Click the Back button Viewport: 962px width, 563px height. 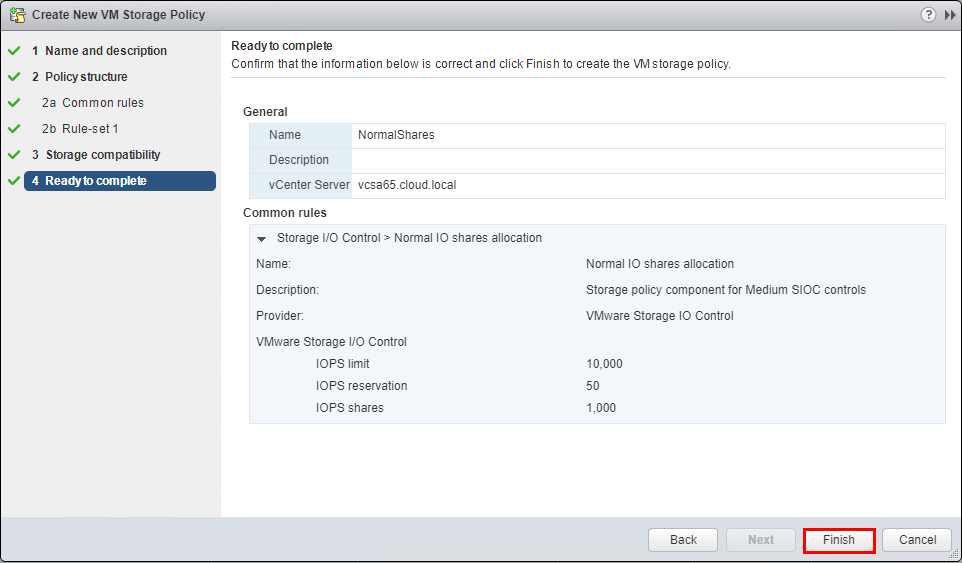(x=683, y=540)
